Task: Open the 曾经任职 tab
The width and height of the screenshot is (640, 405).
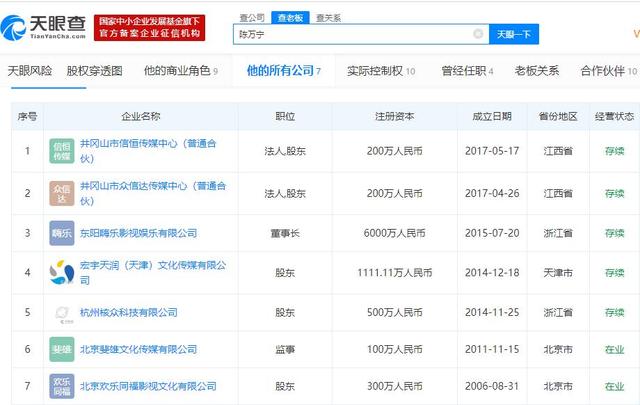Action: click(467, 71)
